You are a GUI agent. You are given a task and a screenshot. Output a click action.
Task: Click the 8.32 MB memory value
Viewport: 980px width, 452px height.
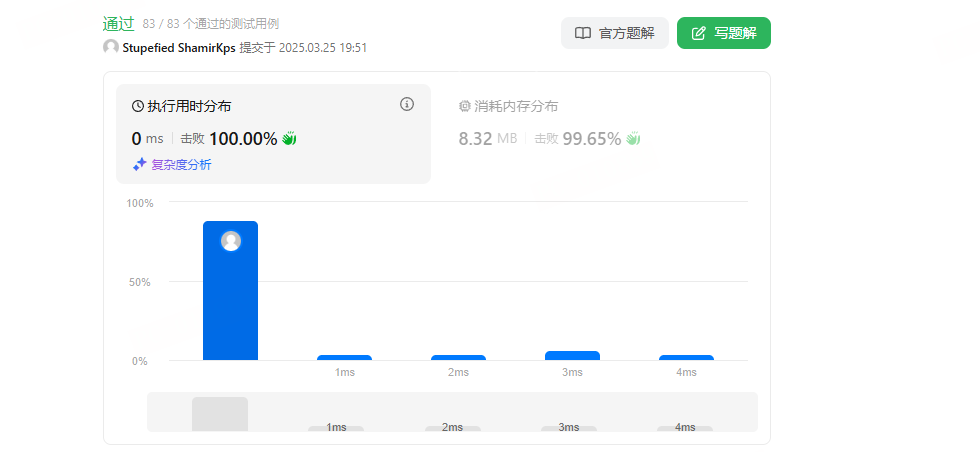488,139
